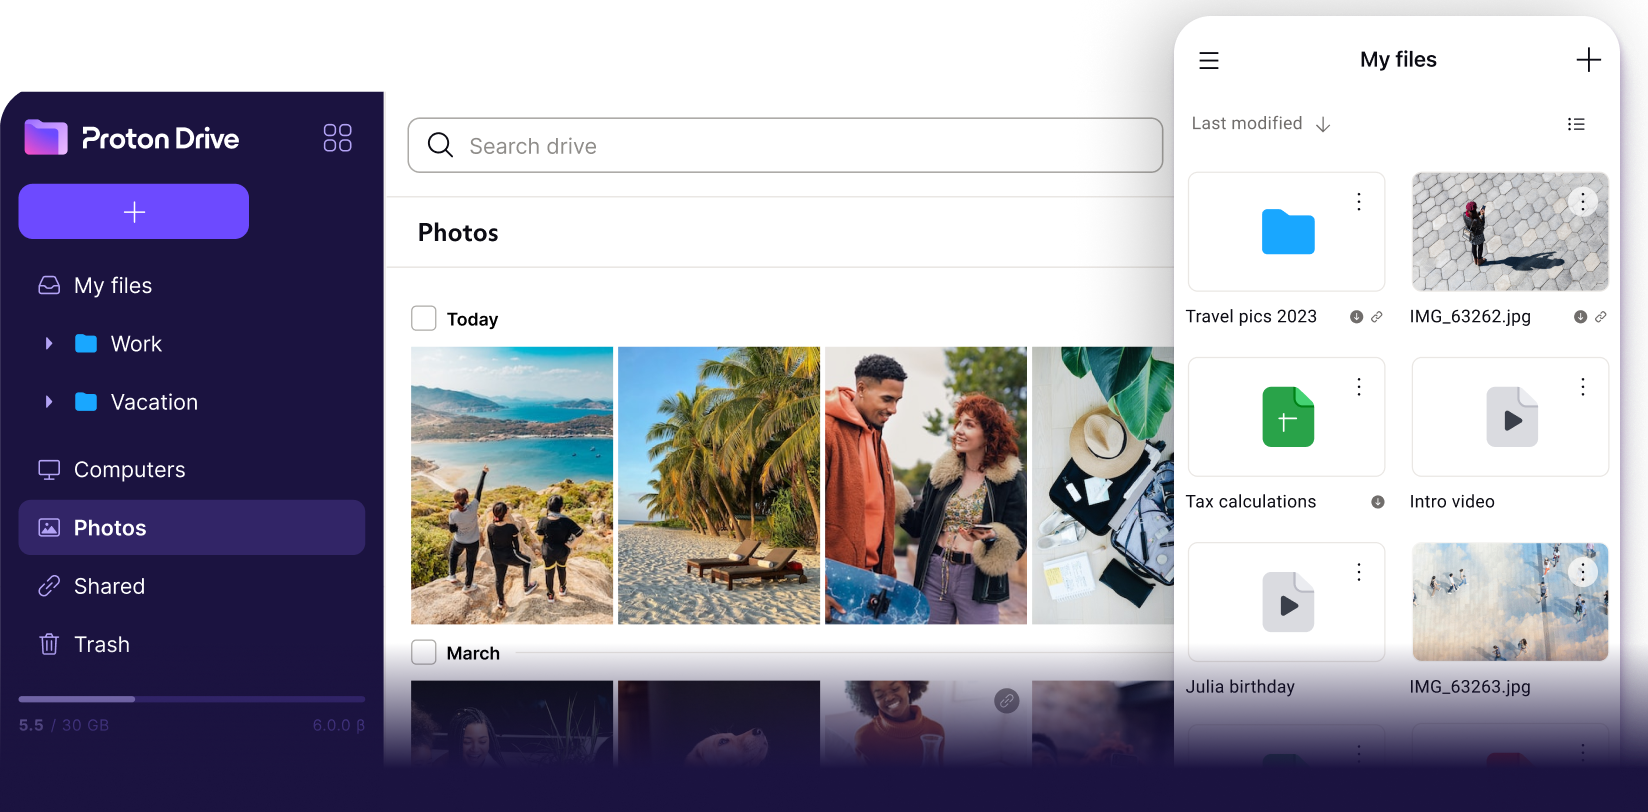
Task: Click link icon next to Travel pics 2023
Action: tap(1377, 317)
